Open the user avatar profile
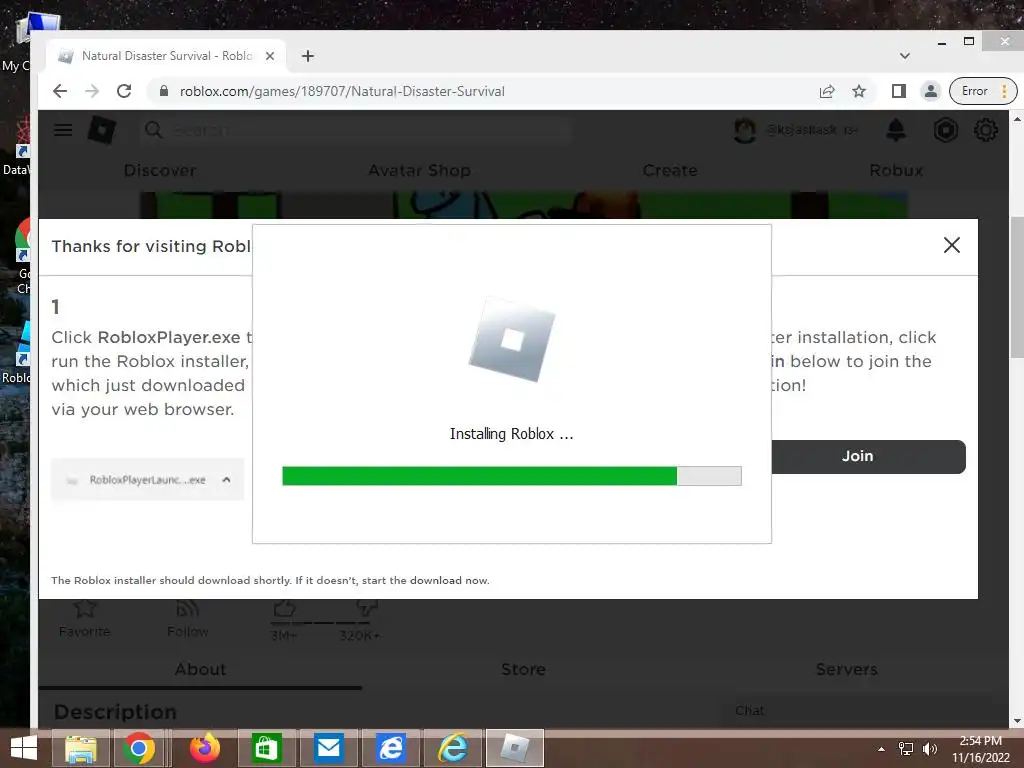1024x768 pixels. pyautogui.click(x=744, y=130)
